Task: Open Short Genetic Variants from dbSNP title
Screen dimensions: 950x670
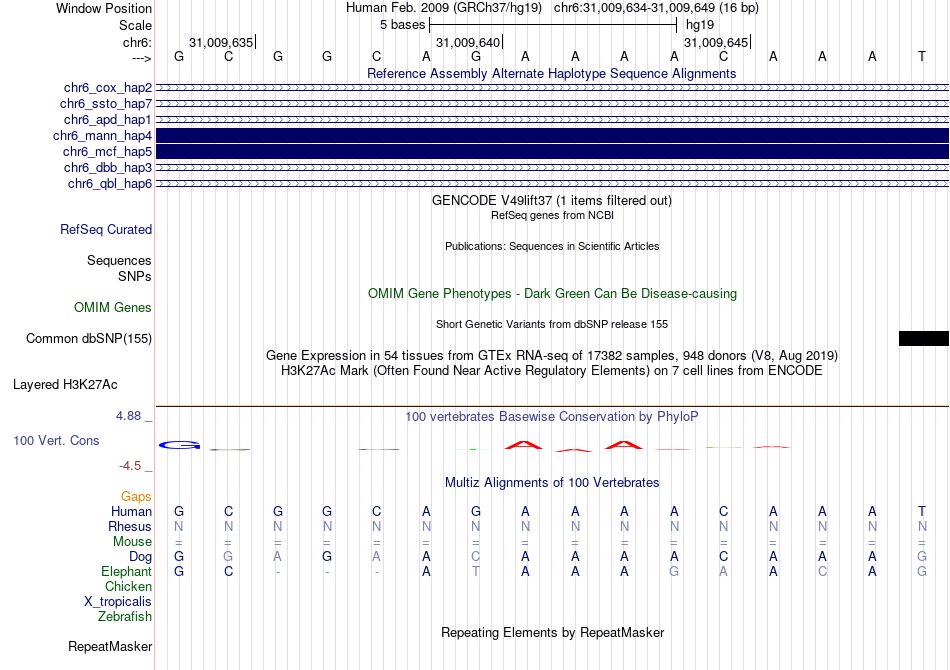Action: (x=552, y=324)
